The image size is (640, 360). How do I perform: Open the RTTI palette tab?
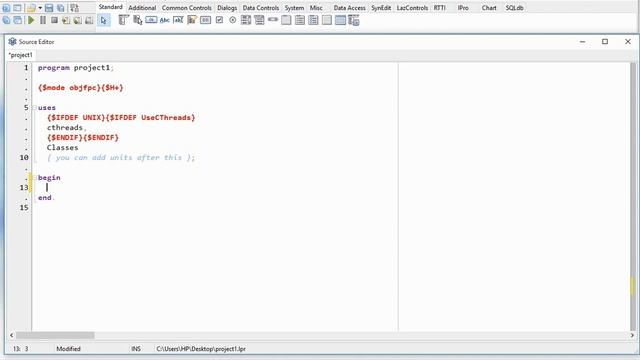coord(440,8)
